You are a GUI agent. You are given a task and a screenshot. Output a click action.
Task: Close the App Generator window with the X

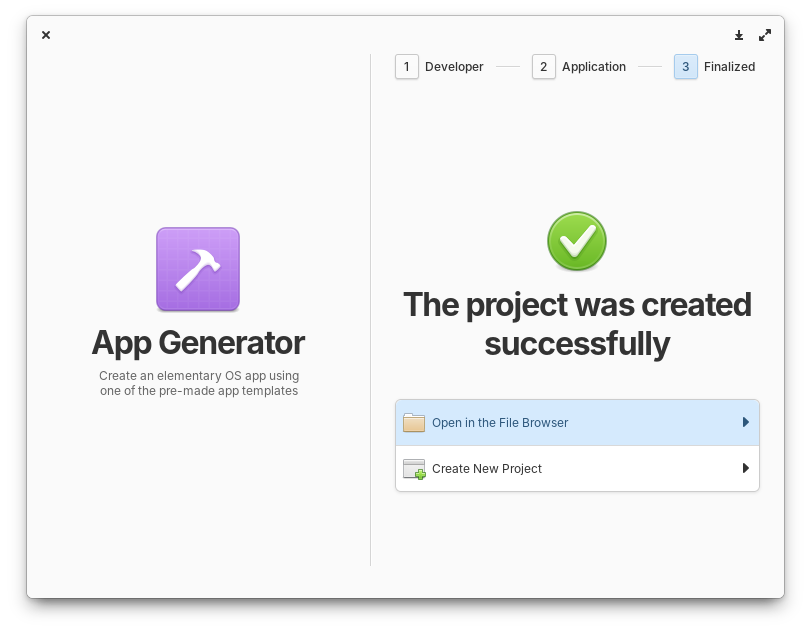(46, 35)
